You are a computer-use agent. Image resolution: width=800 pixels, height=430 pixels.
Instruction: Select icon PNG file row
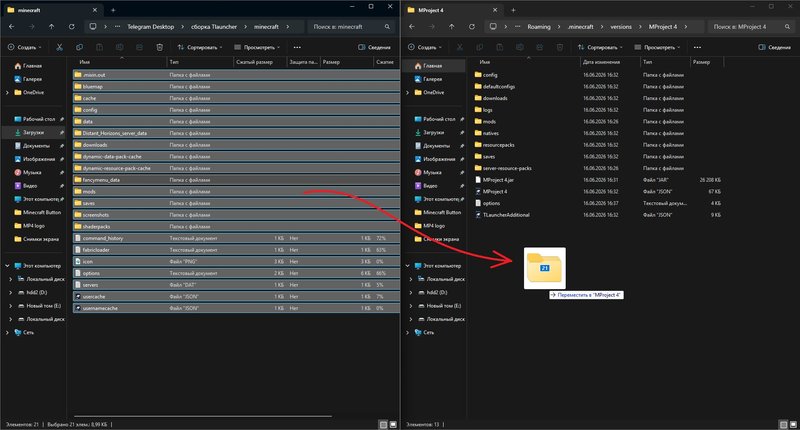click(236, 261)
